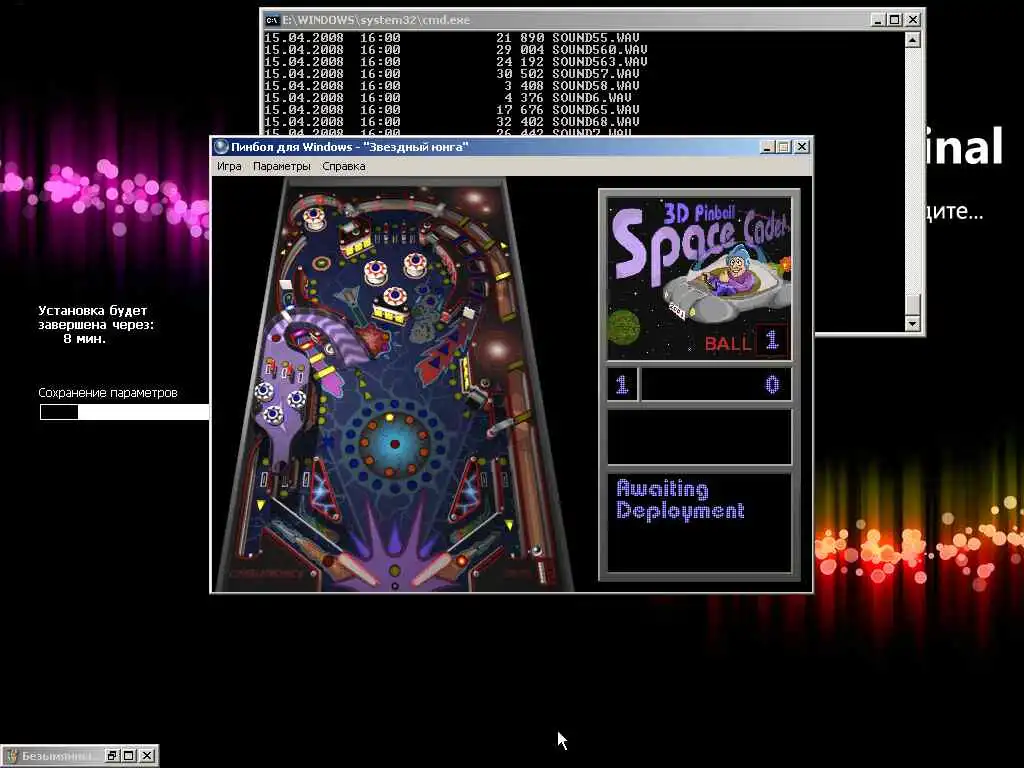
Task: Click the SOUND55.WAV line in cmd
Action: pos(451,38)
